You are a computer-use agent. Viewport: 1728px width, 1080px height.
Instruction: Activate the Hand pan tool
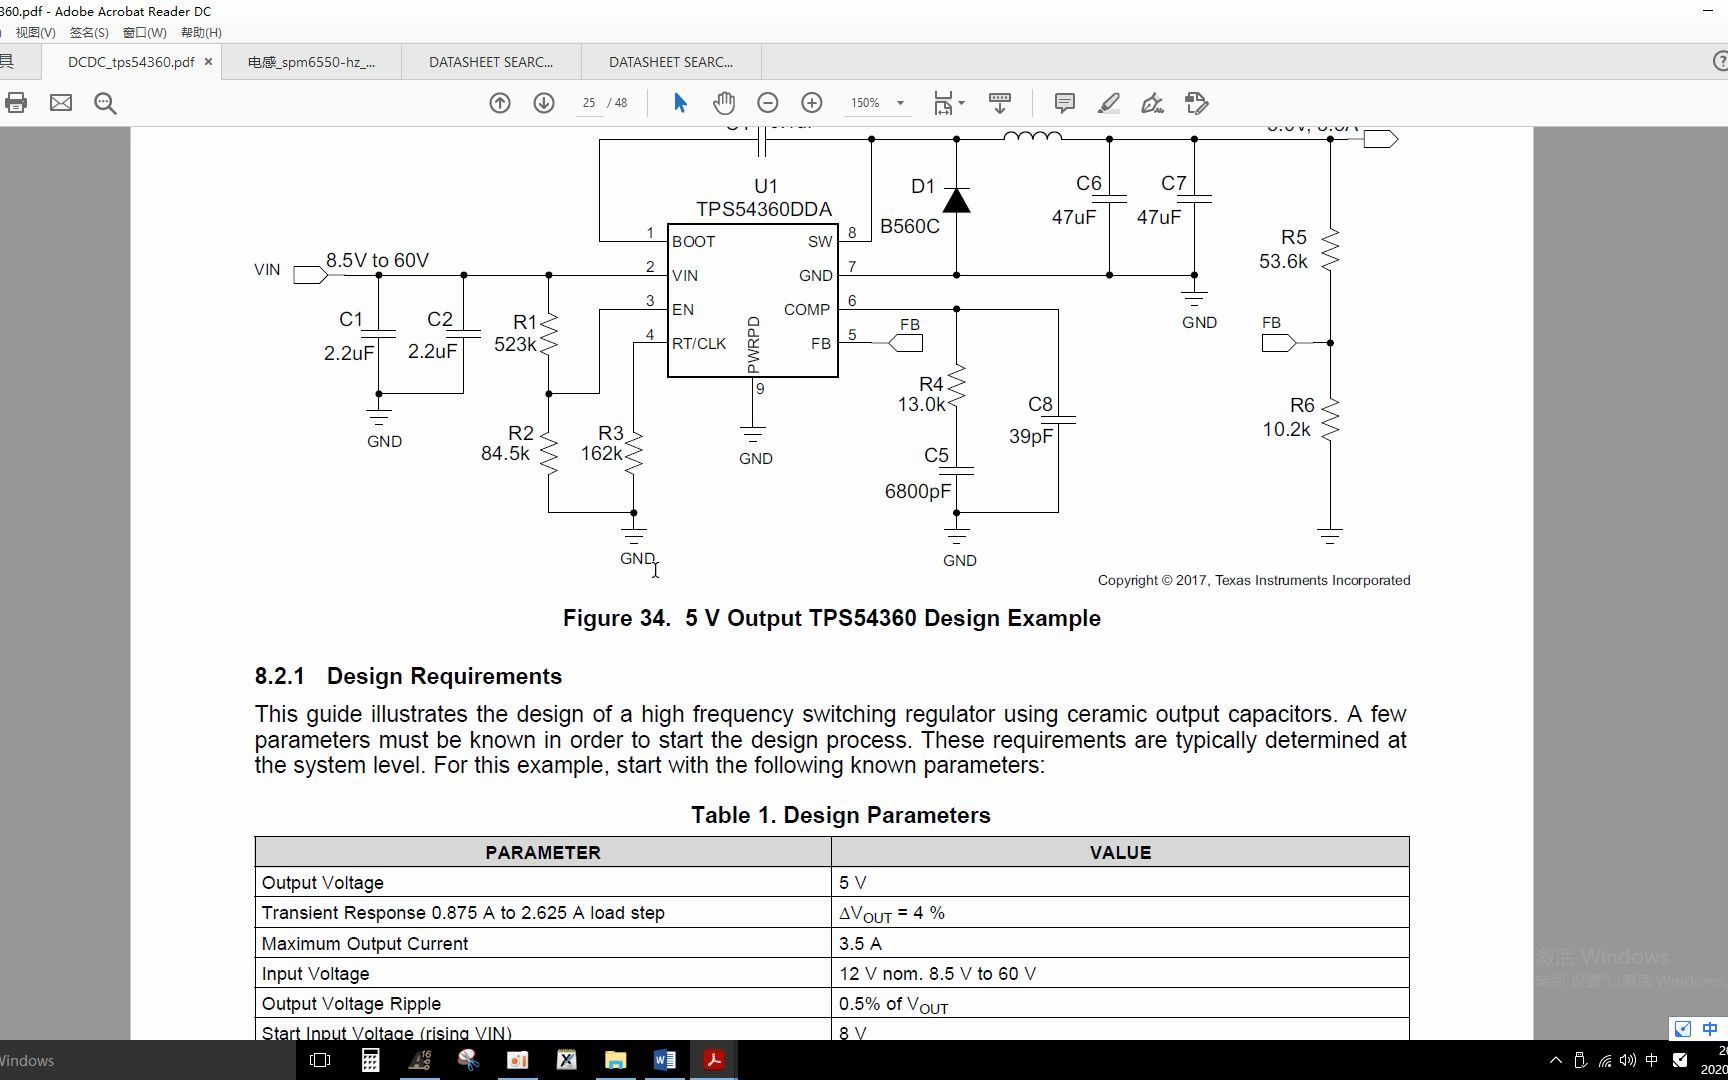point(724,103)
